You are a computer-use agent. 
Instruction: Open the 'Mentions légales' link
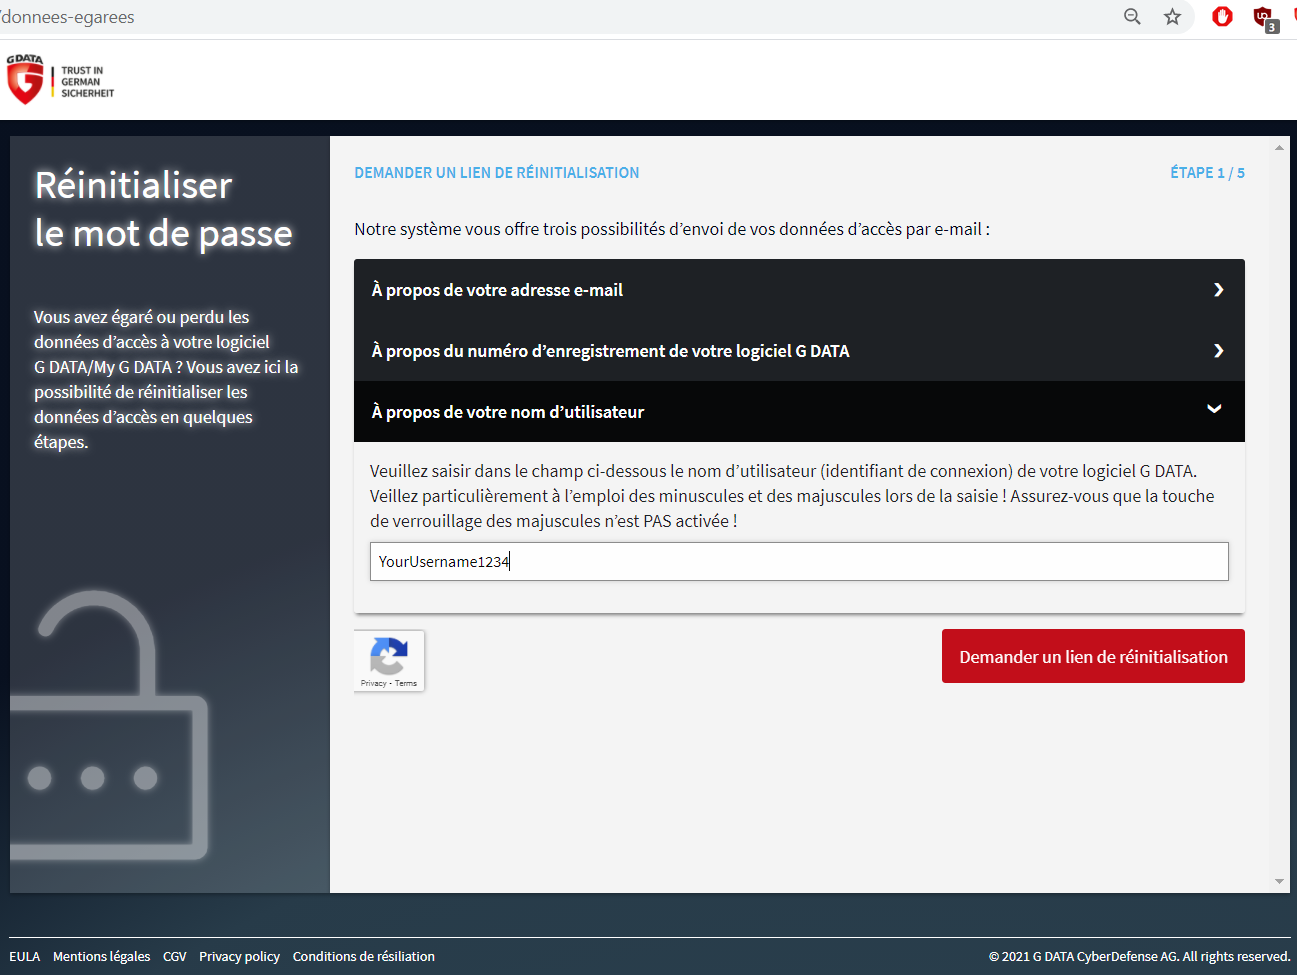[x=102, y=957]
